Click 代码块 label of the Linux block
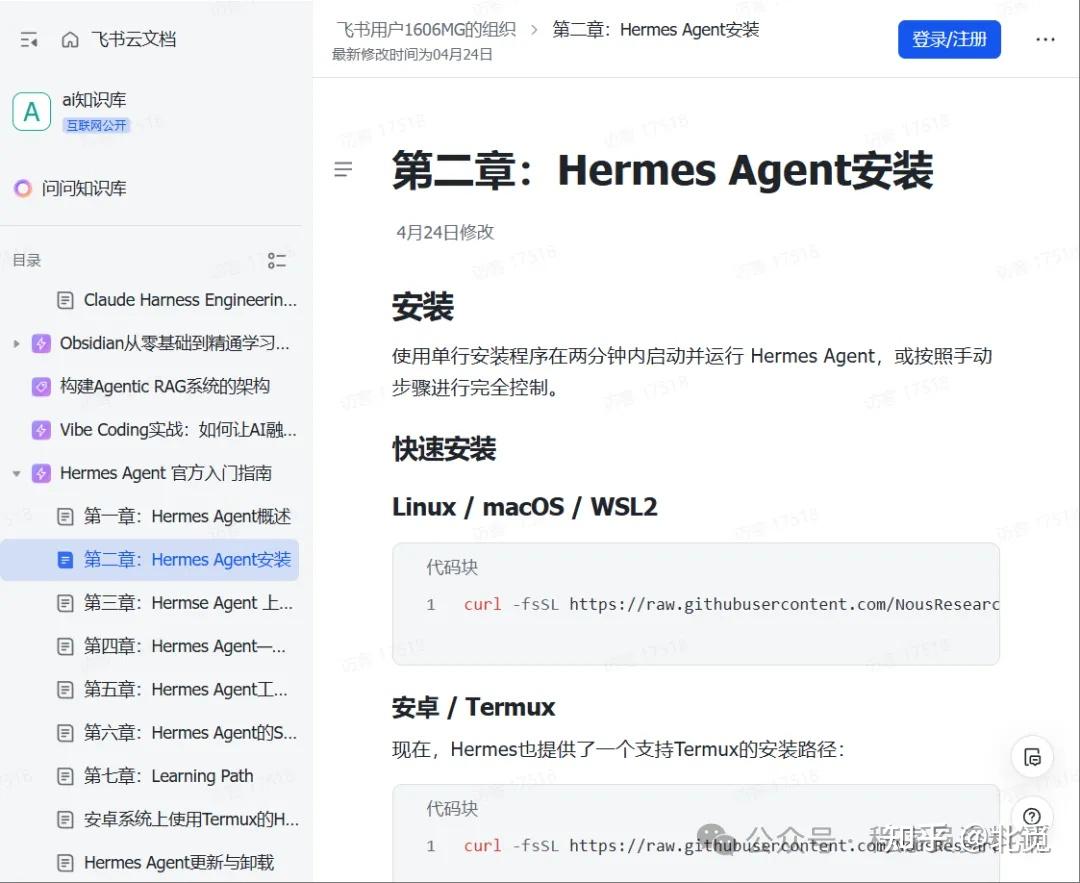 tap(452, 567)
